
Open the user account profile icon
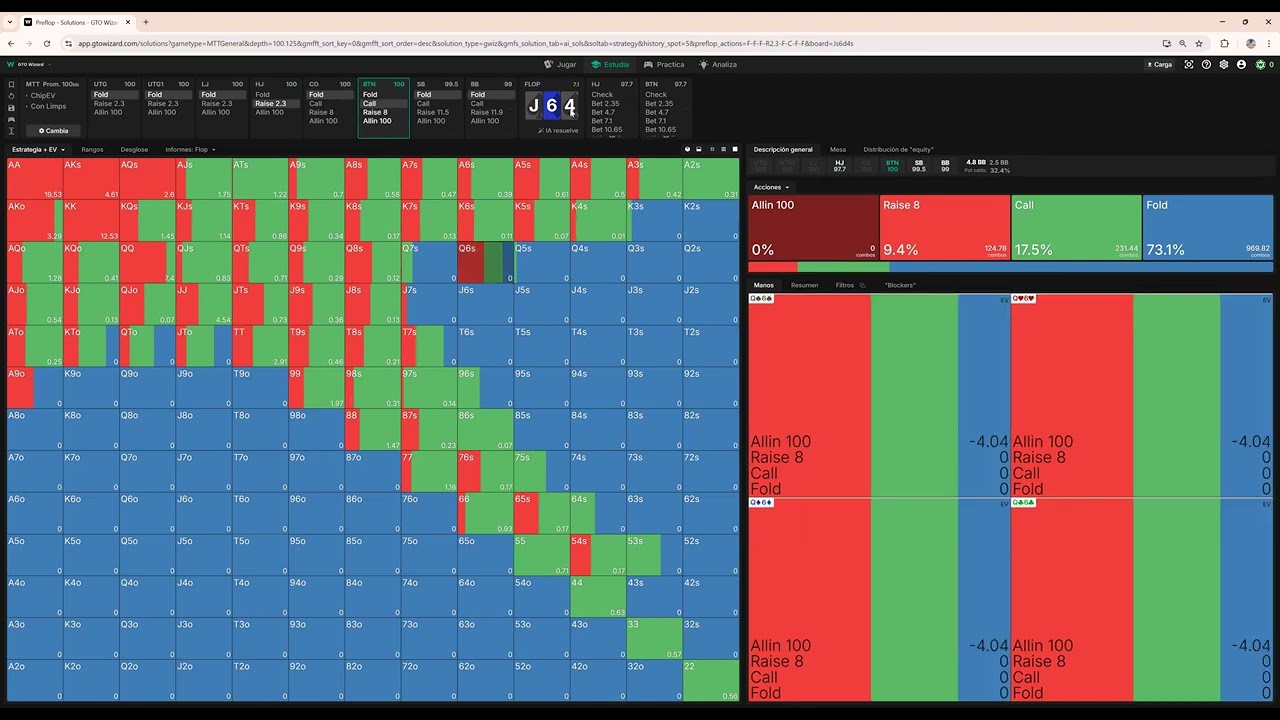point(1241,64)
